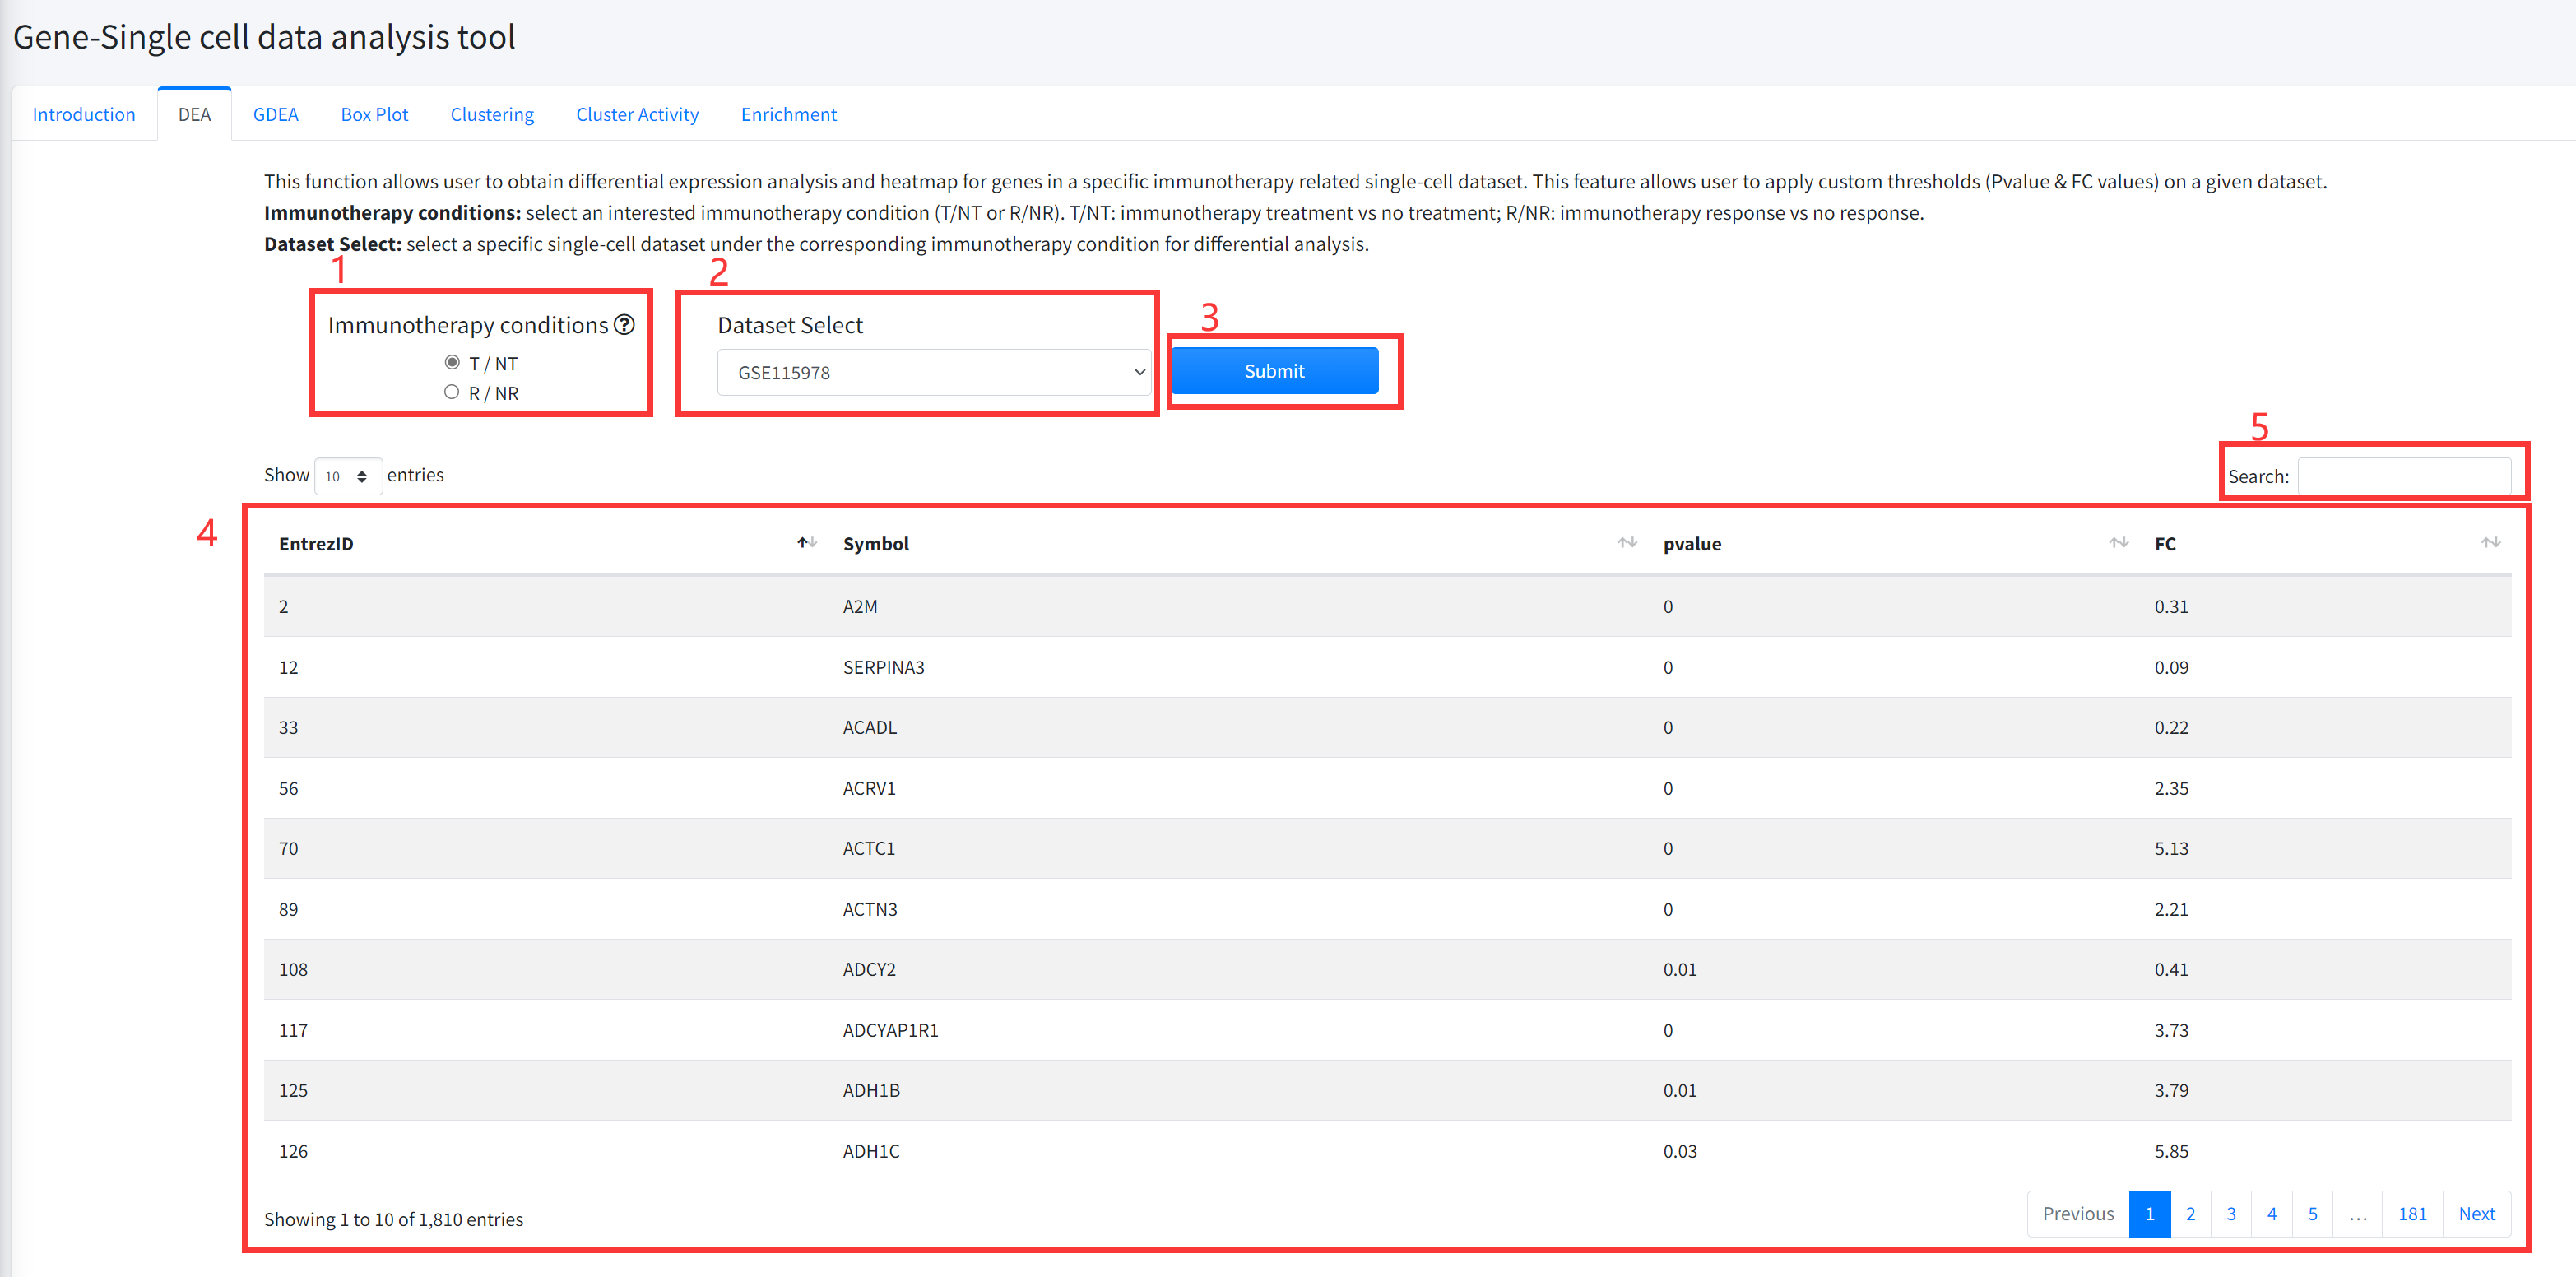
Task: Click Next in table pagination
Action: (2476, 1213)
